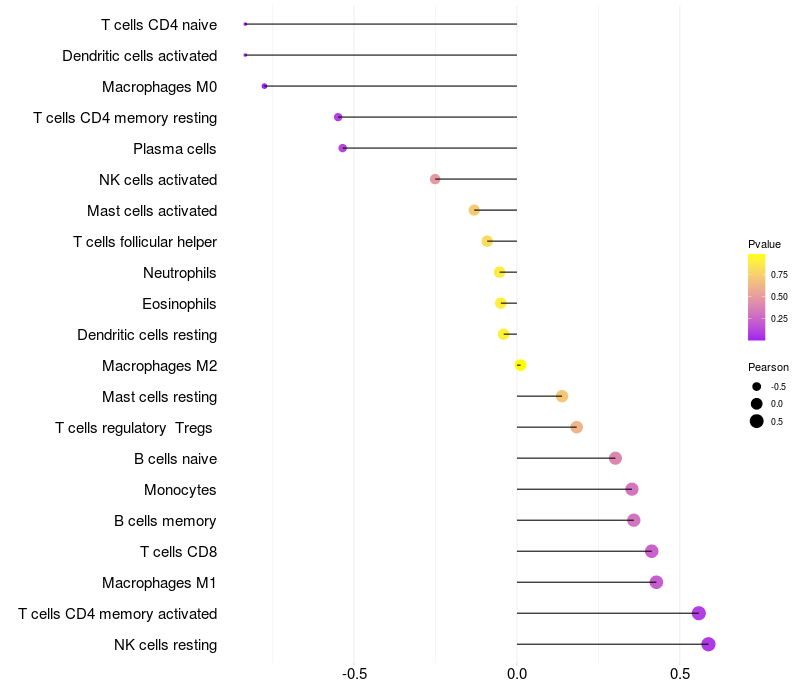Select the T cells CD4 naive dot
Image resolution: width=800 pixels, height=700 pixels.
click(245, 24)
